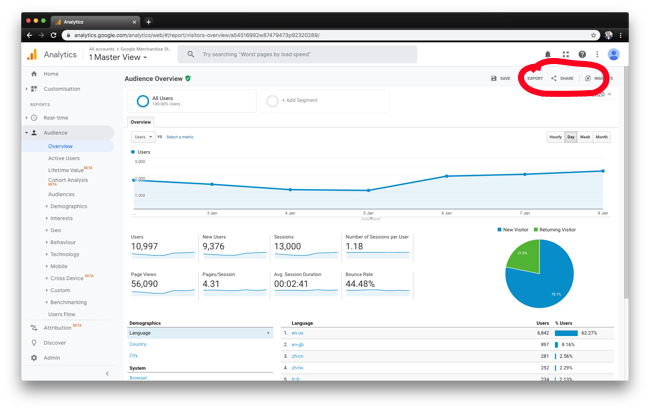The image size is (650, 410).
Task: Click the green verified shield icon
Action: pos(188,78)
